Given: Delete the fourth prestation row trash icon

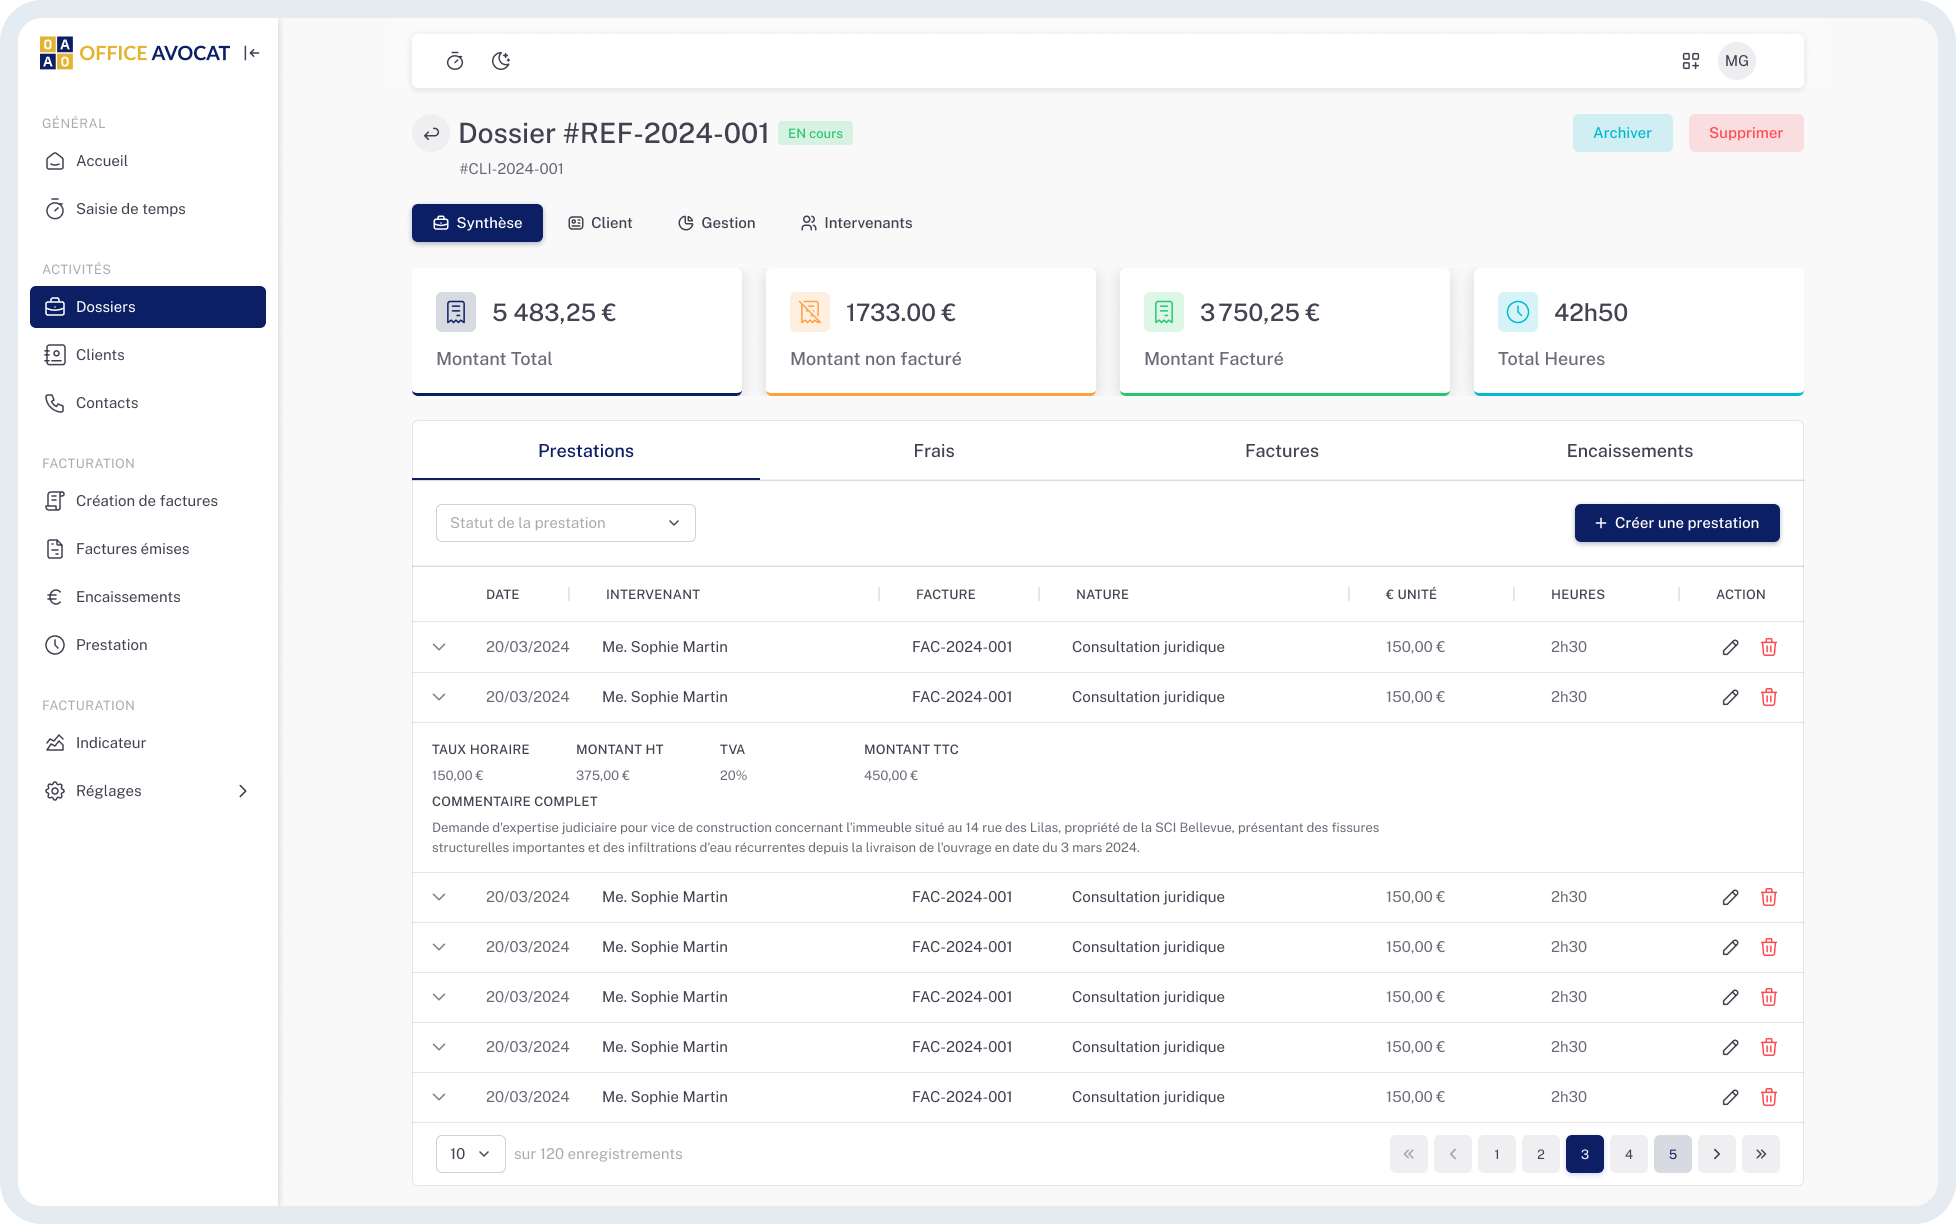Looking at the screenshot, I should click(1769, 947).
